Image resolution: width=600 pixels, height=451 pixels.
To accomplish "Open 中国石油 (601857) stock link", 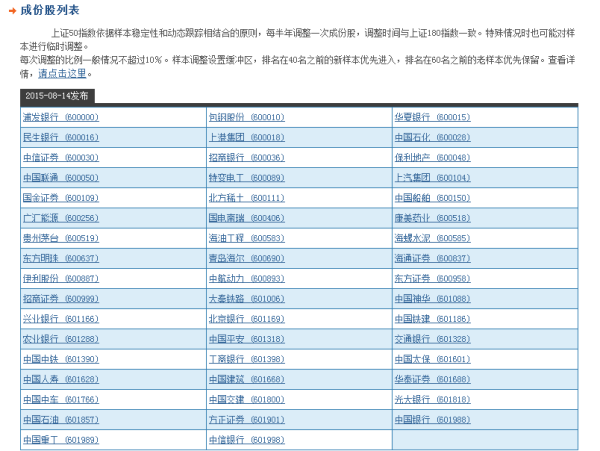I will click(x=60, y=420).
